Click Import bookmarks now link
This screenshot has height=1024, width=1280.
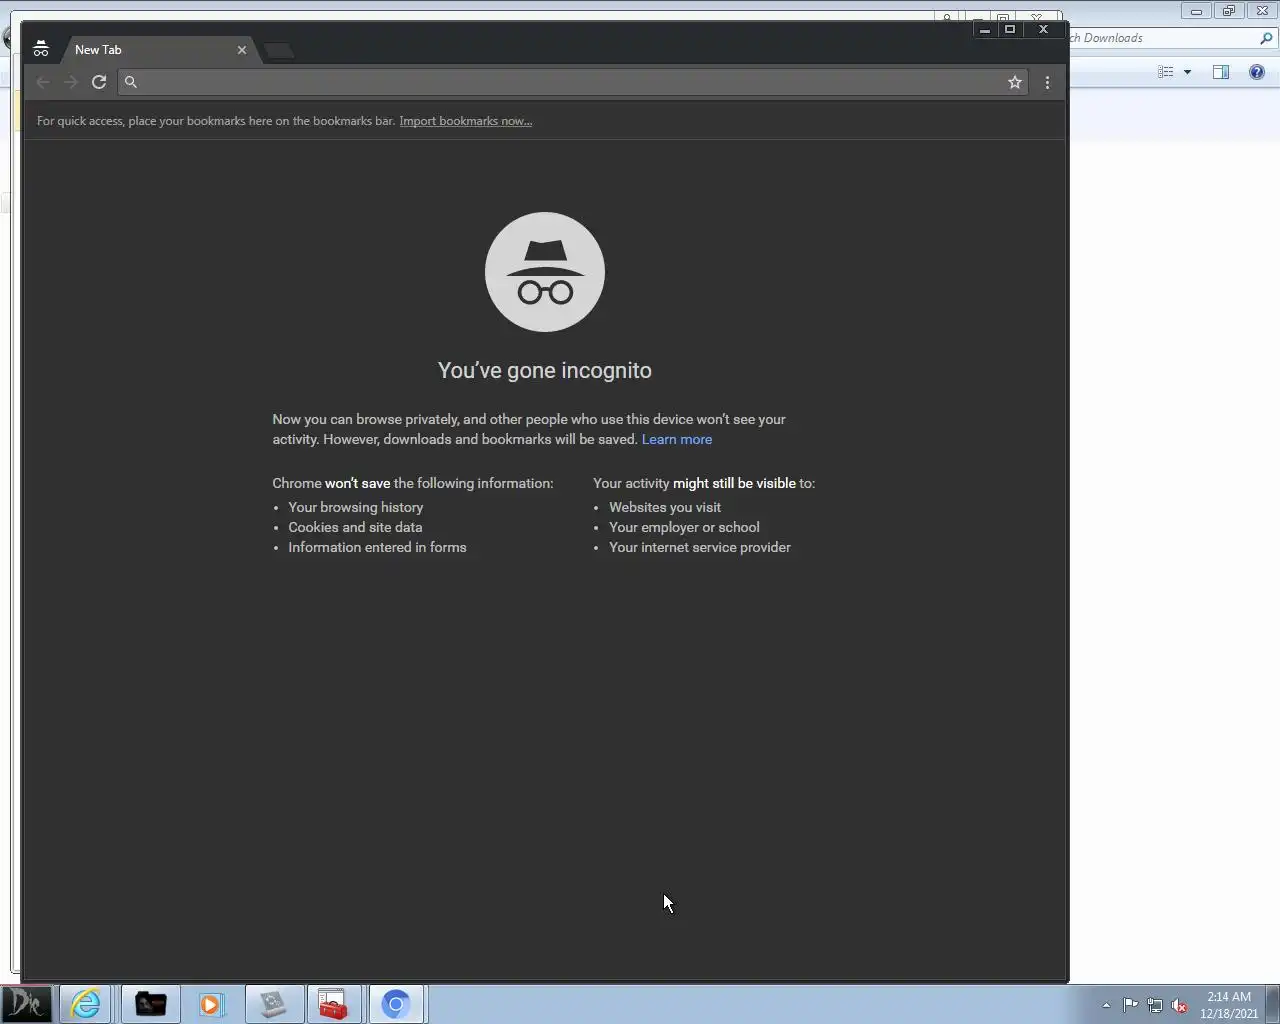tap(466, 121)
